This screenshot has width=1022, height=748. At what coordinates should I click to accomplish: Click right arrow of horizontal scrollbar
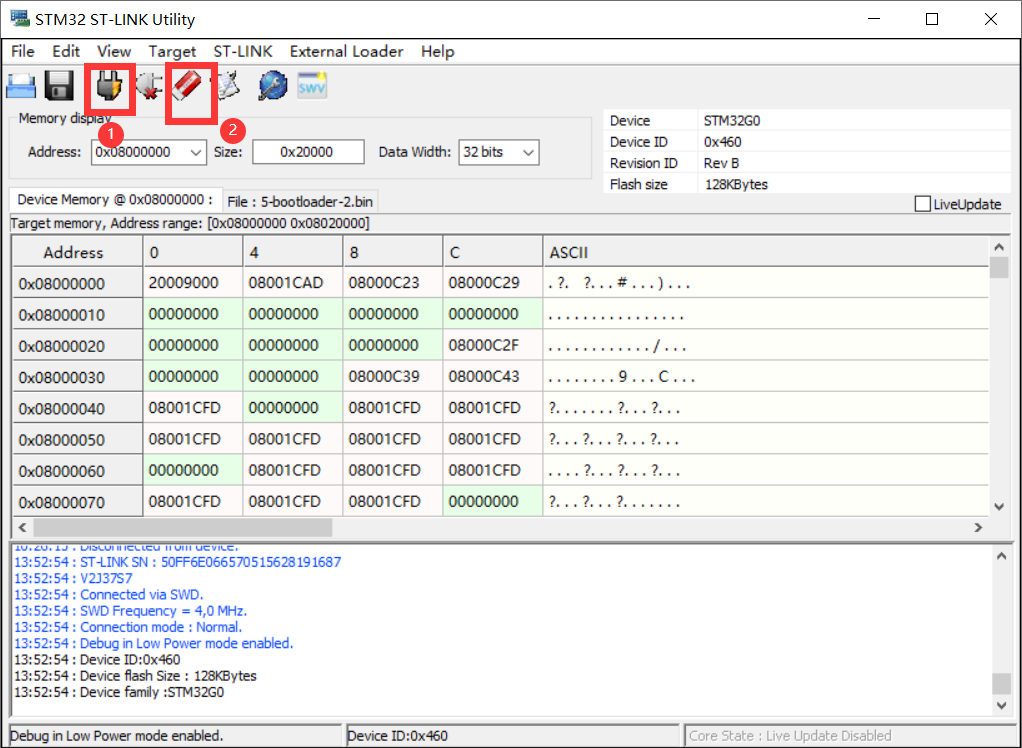pos(978,527)
